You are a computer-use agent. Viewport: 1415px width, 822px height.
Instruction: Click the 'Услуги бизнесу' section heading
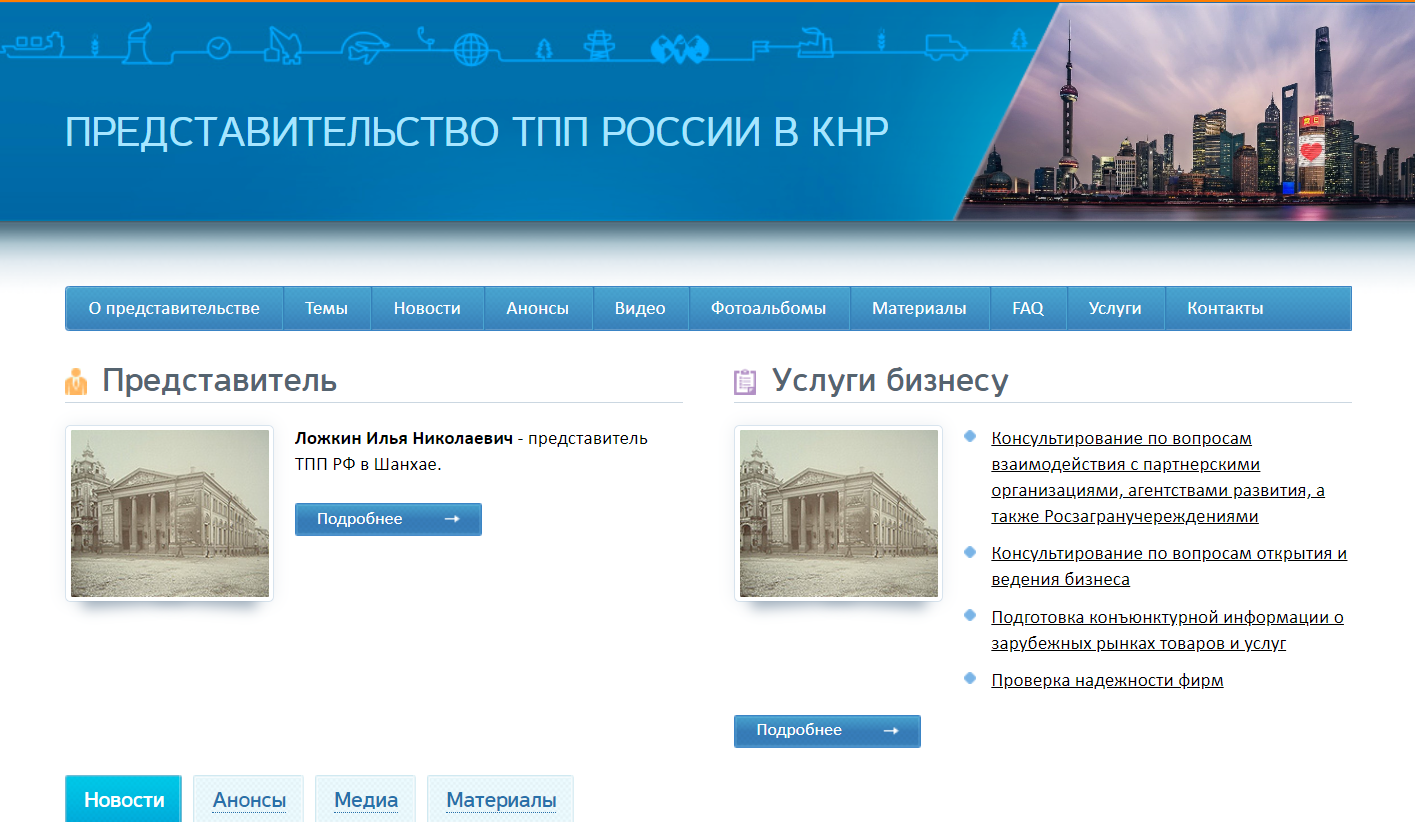click(x=890, y=381)
